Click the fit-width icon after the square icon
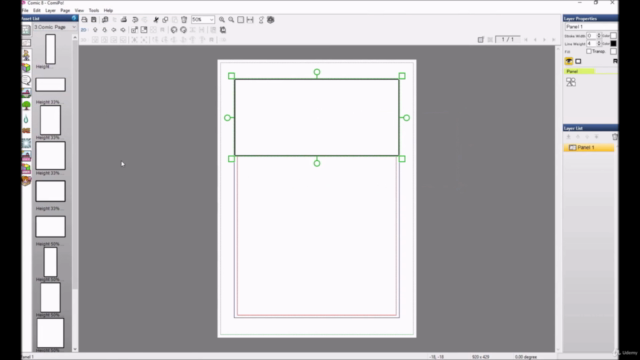This screenshot has height=360, width=640. [x=250, y=20]
